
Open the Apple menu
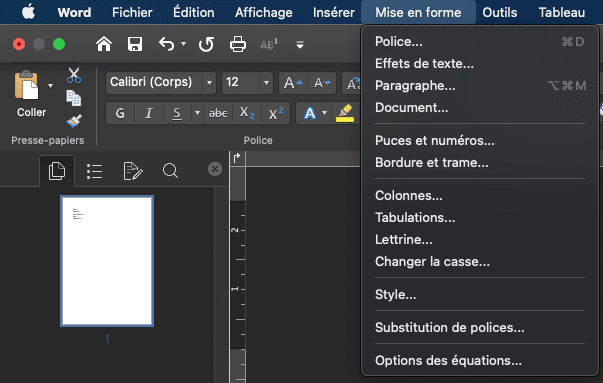coord(28,12)
